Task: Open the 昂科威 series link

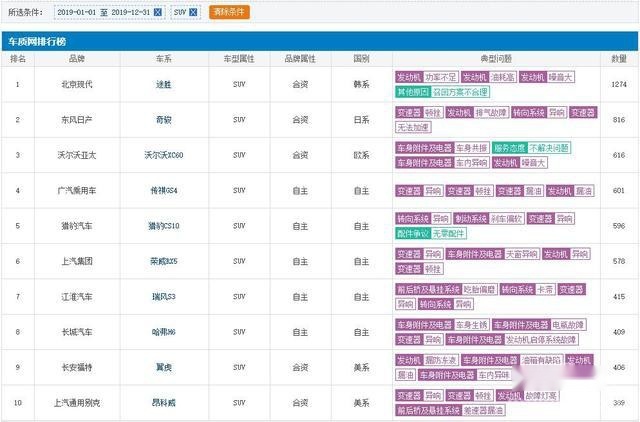Action: [x=164, y=403]
